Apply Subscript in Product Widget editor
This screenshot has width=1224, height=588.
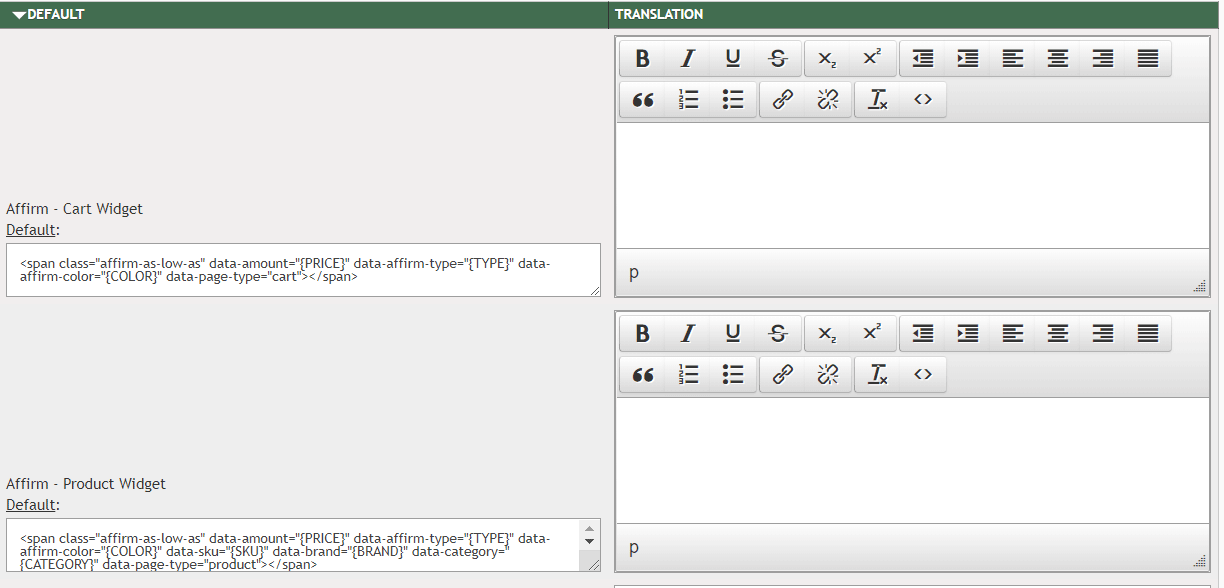827,334
